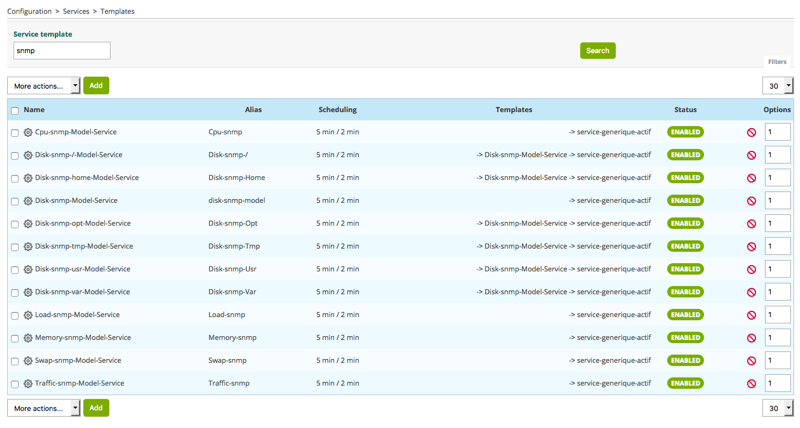Click the gear icon beside Load-snmp-Model-Service
800x428 pixels.
pos(28,315)
